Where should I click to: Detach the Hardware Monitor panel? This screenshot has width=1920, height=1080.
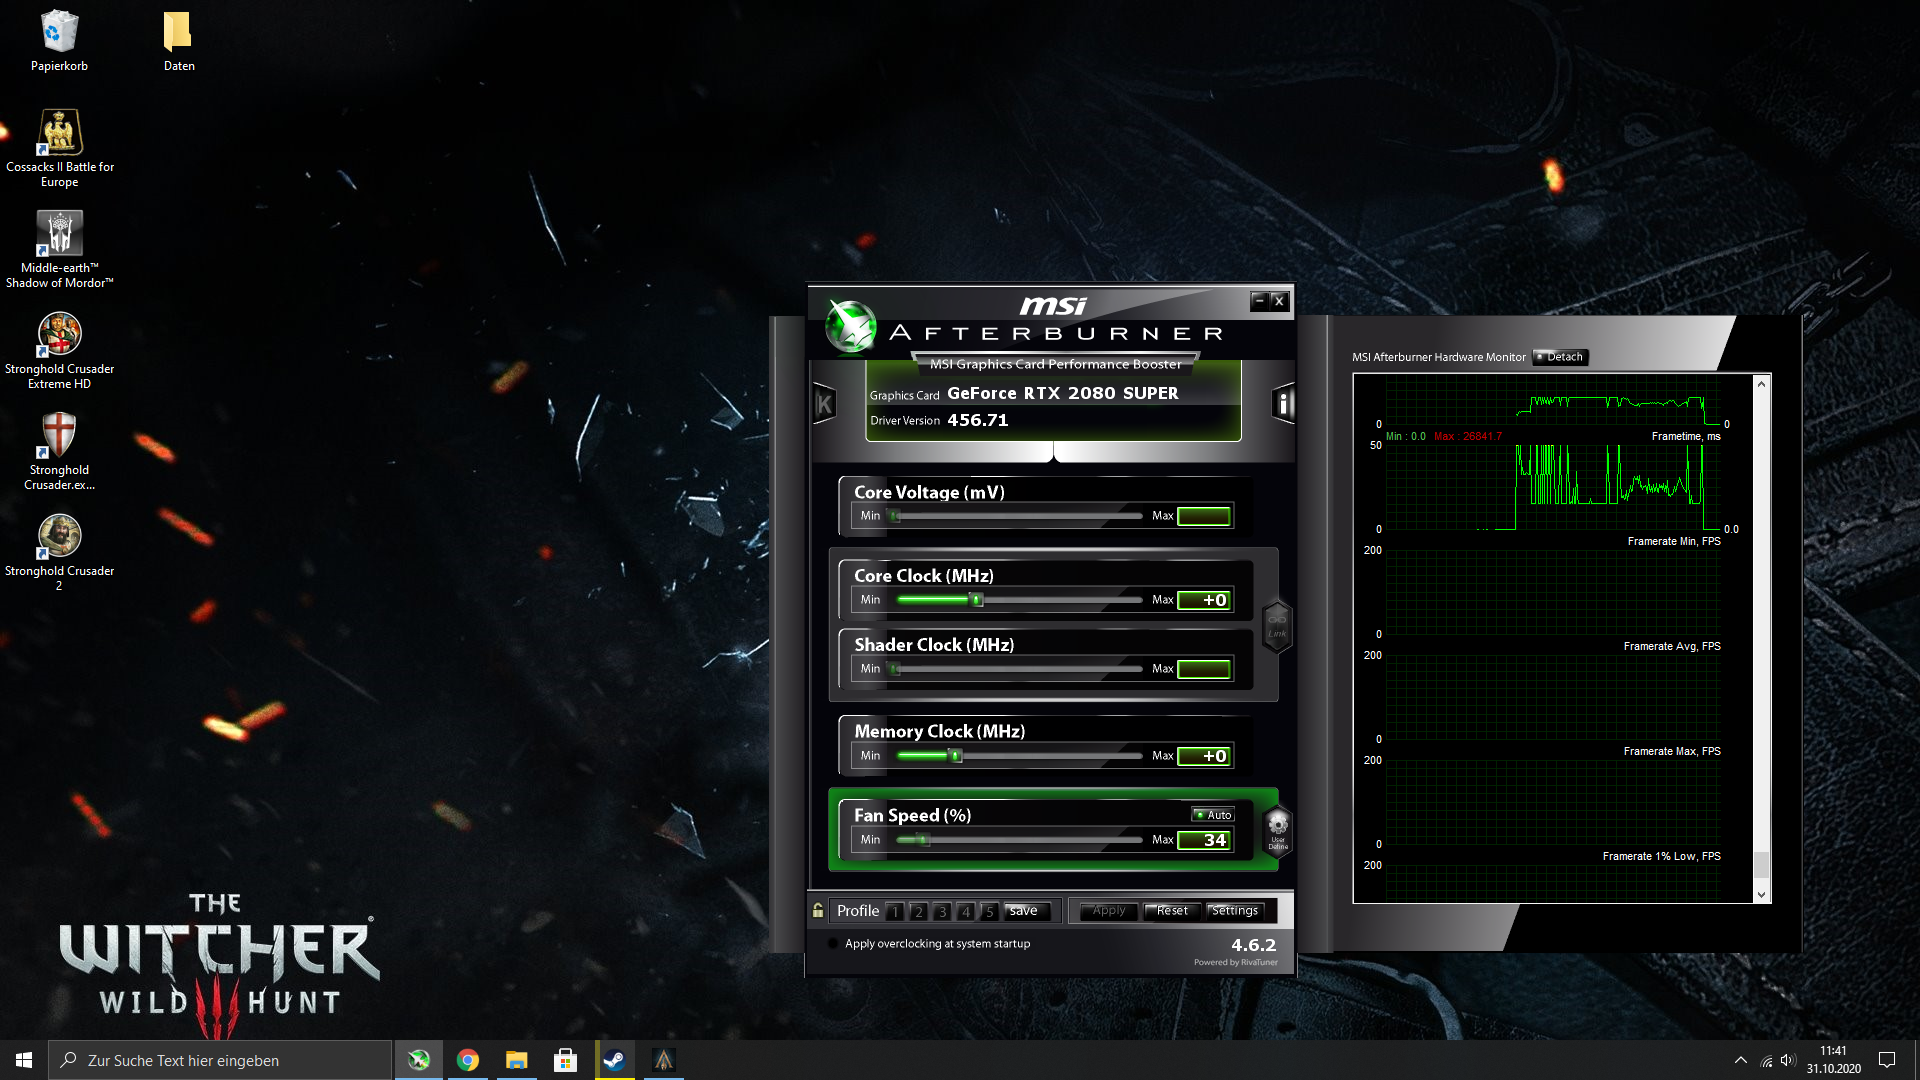(x=1560, y=357)
